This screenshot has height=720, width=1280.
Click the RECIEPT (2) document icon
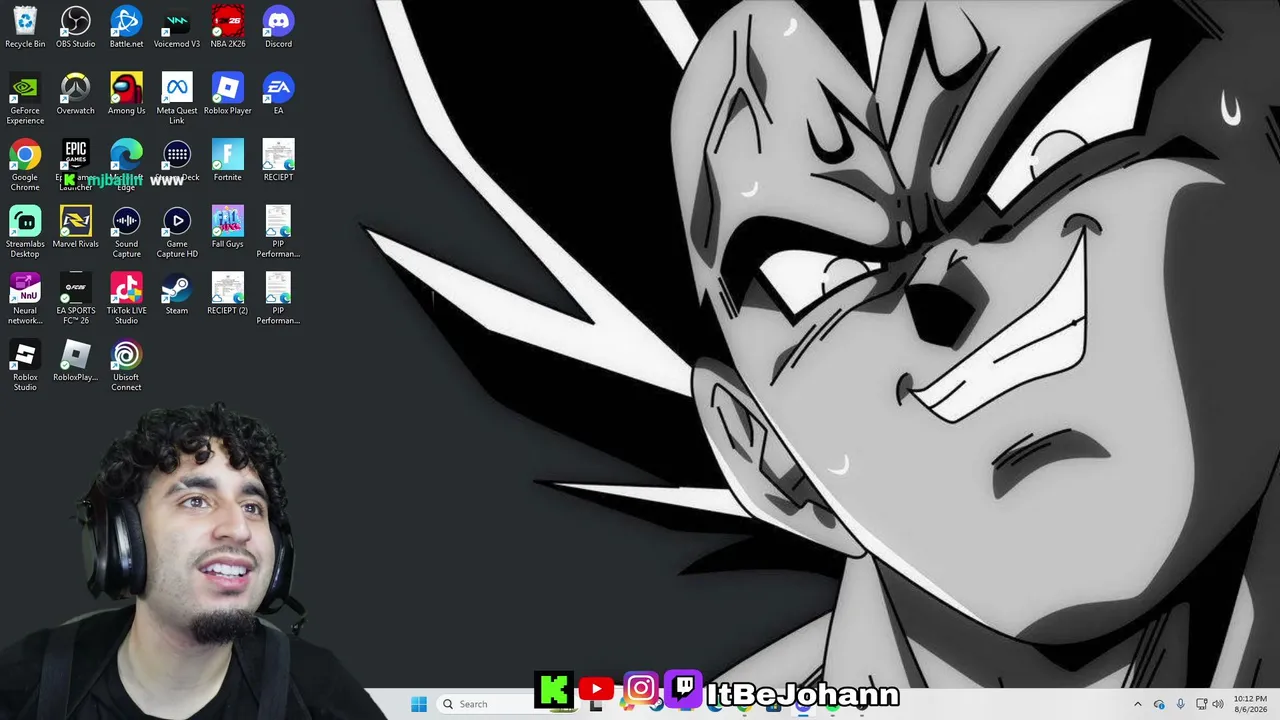coord(228,295)
